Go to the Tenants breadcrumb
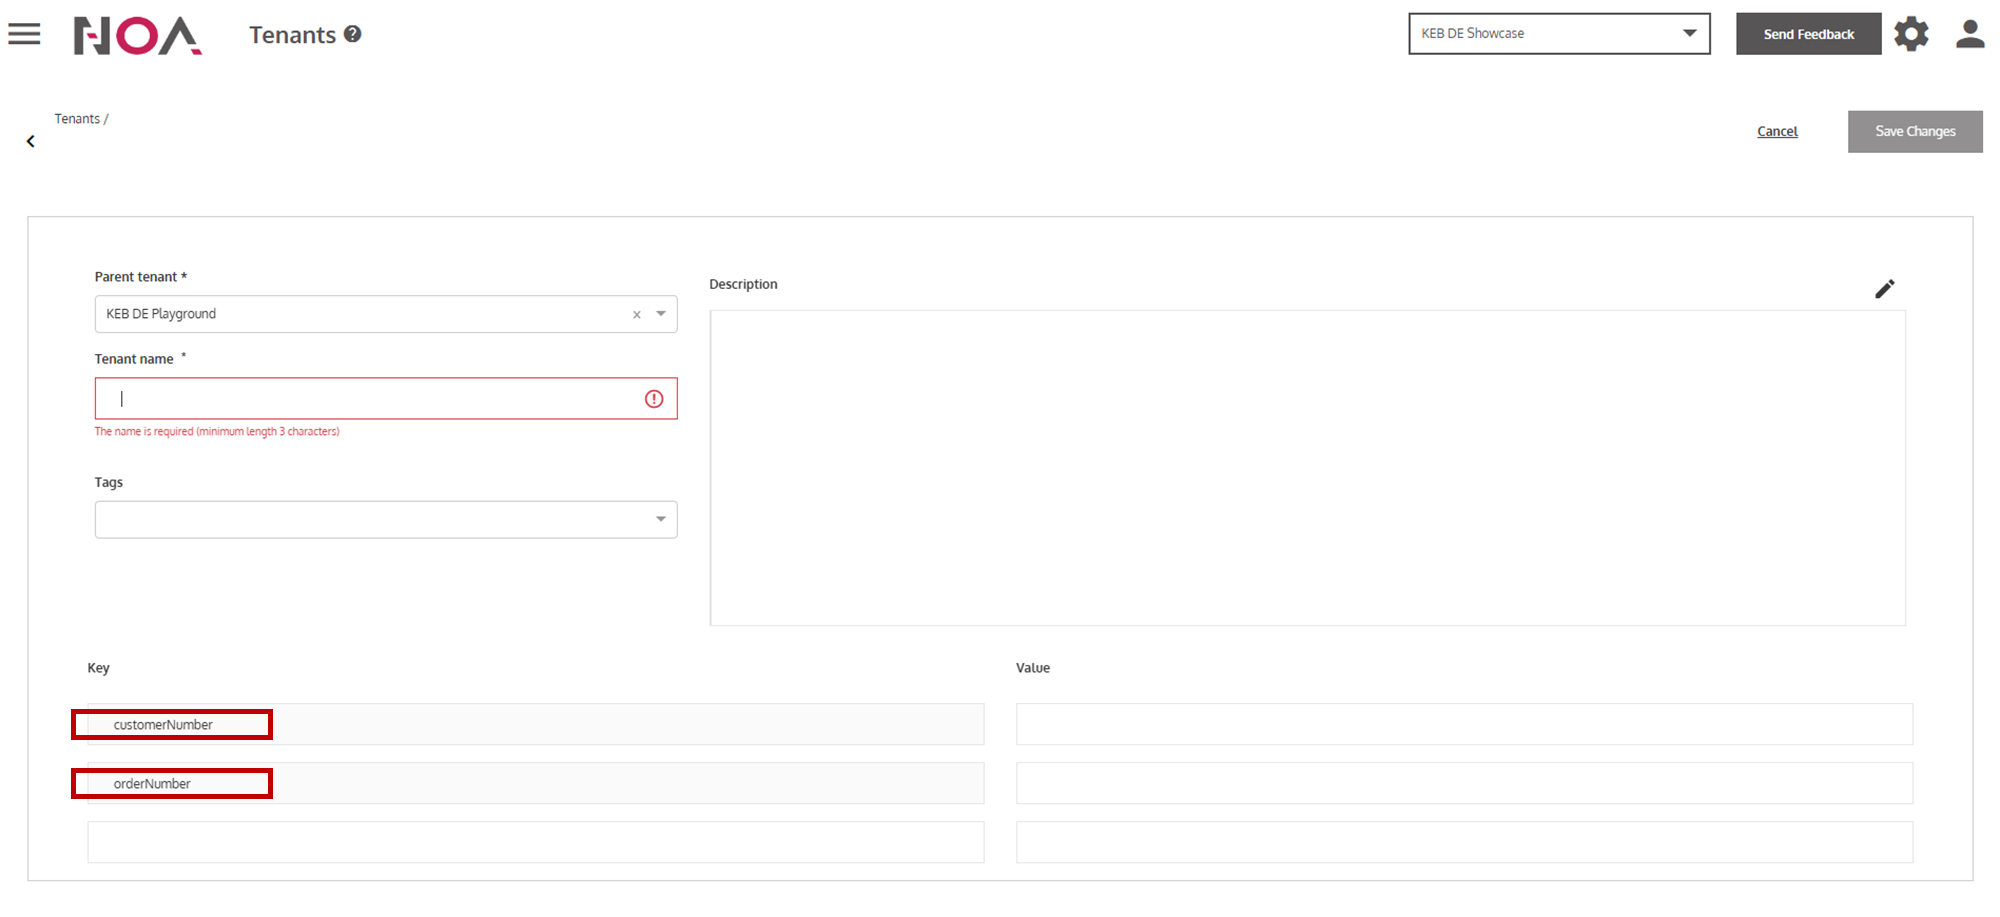The width and height of the screenshot is (2000, 917). tap(77, 119)
